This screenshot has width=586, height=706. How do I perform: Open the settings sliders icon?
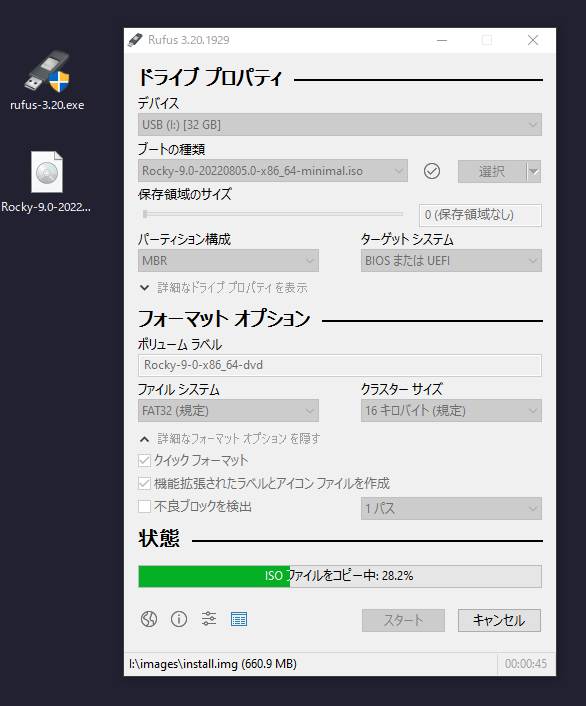coord(209,619)
